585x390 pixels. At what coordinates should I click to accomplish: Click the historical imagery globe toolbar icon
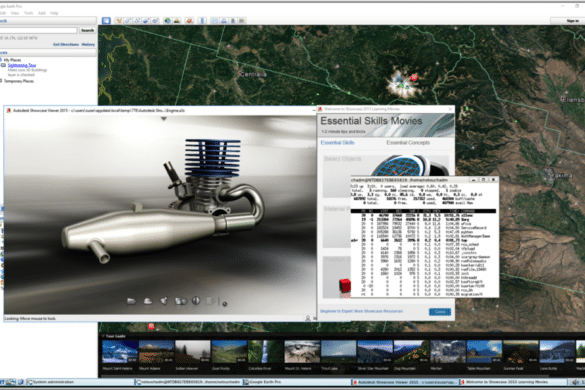click(168, 21)
